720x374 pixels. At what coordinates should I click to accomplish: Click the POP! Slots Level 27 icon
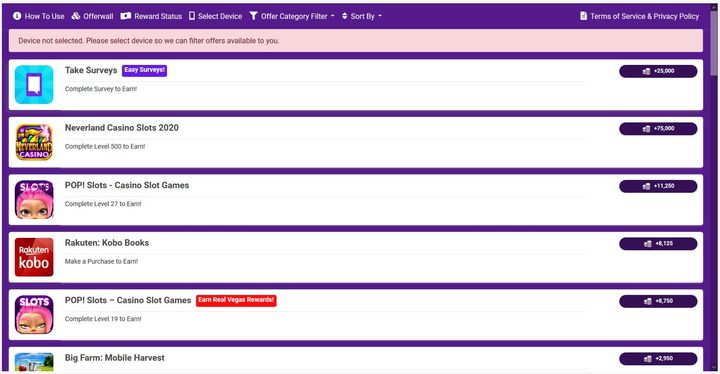coord(34,199)
